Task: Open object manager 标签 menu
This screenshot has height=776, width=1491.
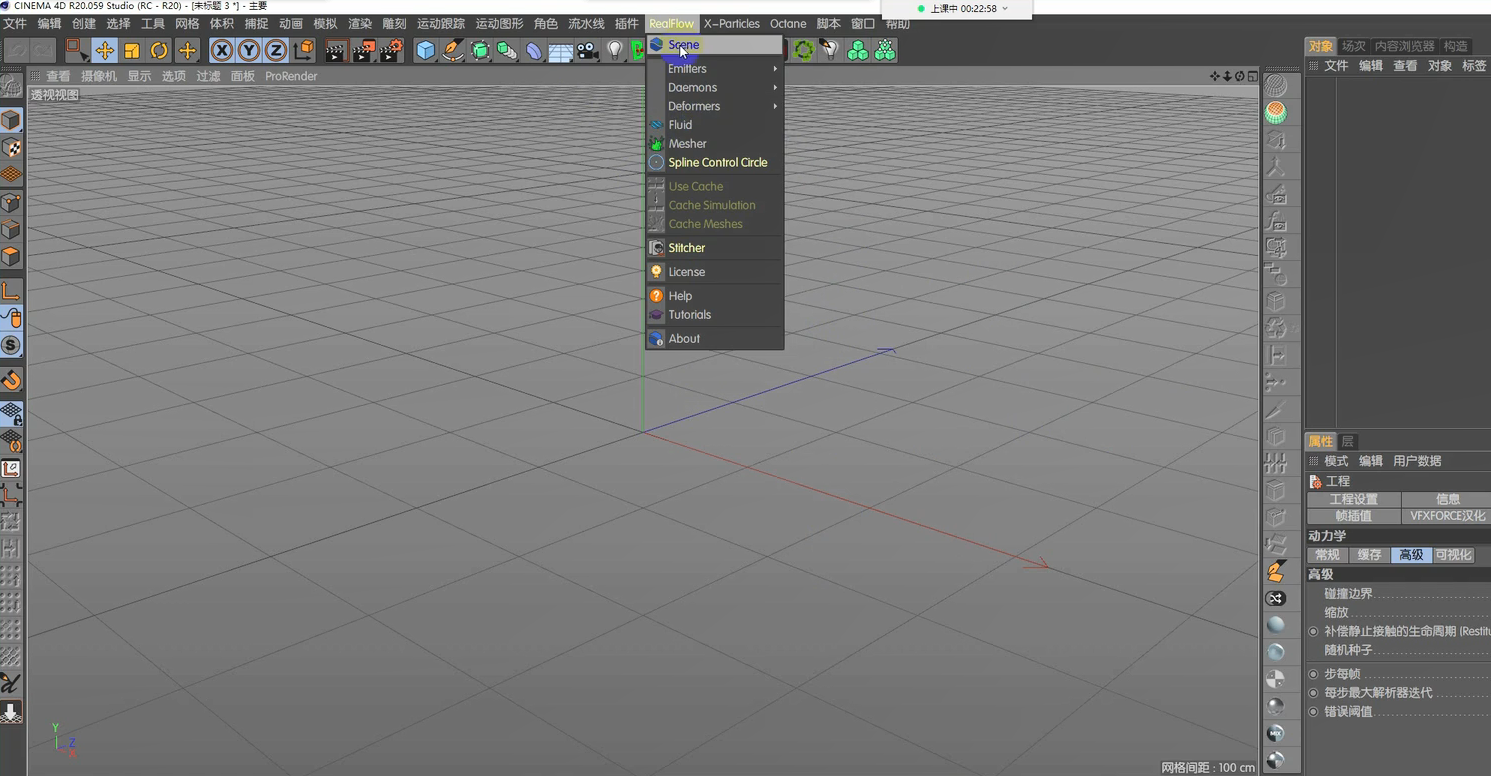Action: coord(1474,66)
